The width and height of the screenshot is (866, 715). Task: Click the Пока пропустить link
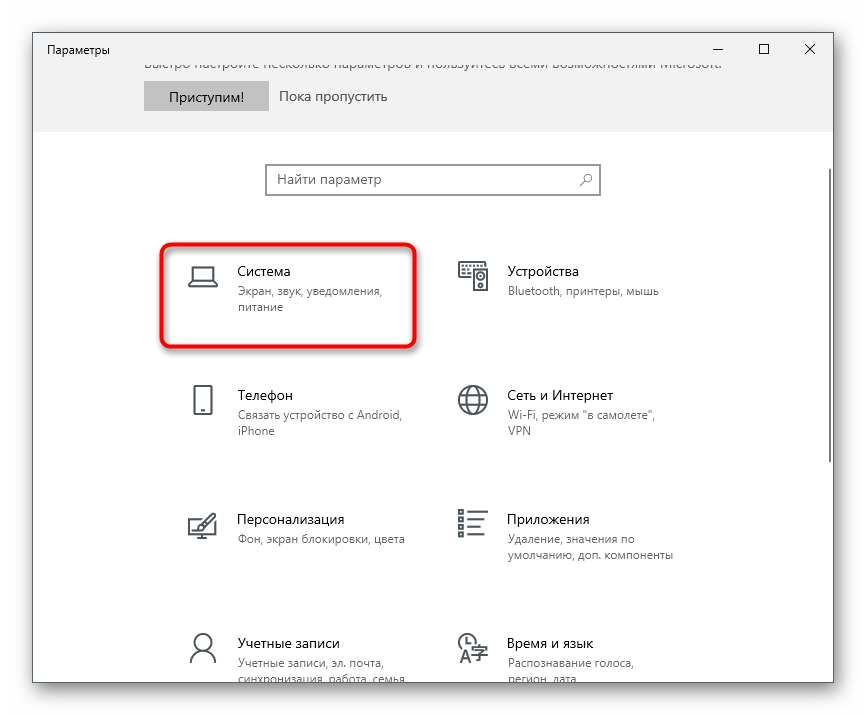(x=333, y=97)
